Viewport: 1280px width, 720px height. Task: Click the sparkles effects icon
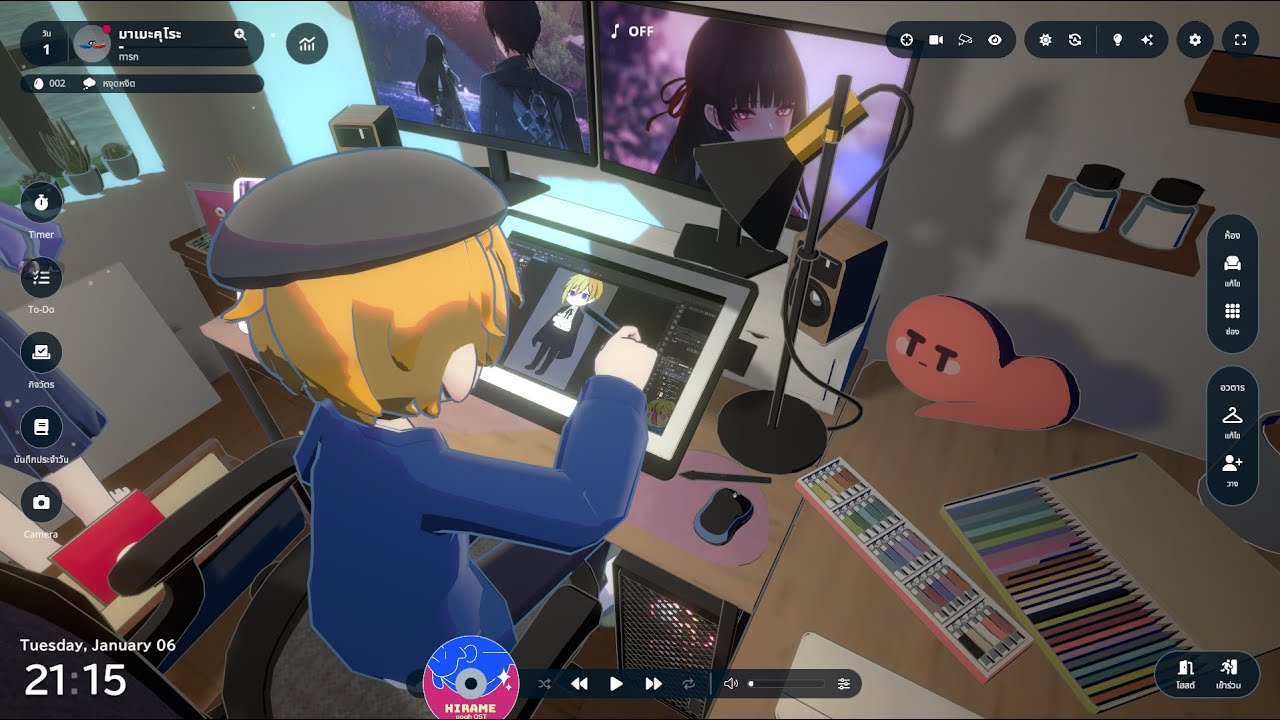click(1147, 40)
